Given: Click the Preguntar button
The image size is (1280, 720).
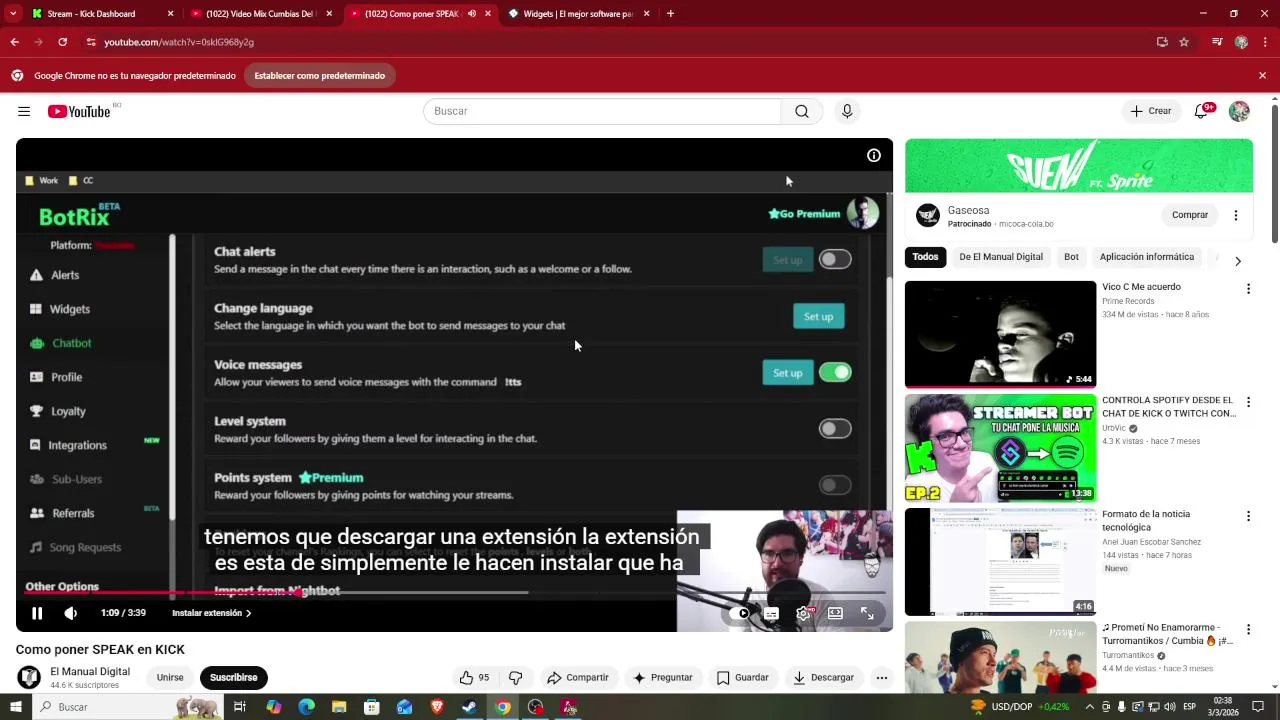Looking at the screenshot, I should 662,677.
